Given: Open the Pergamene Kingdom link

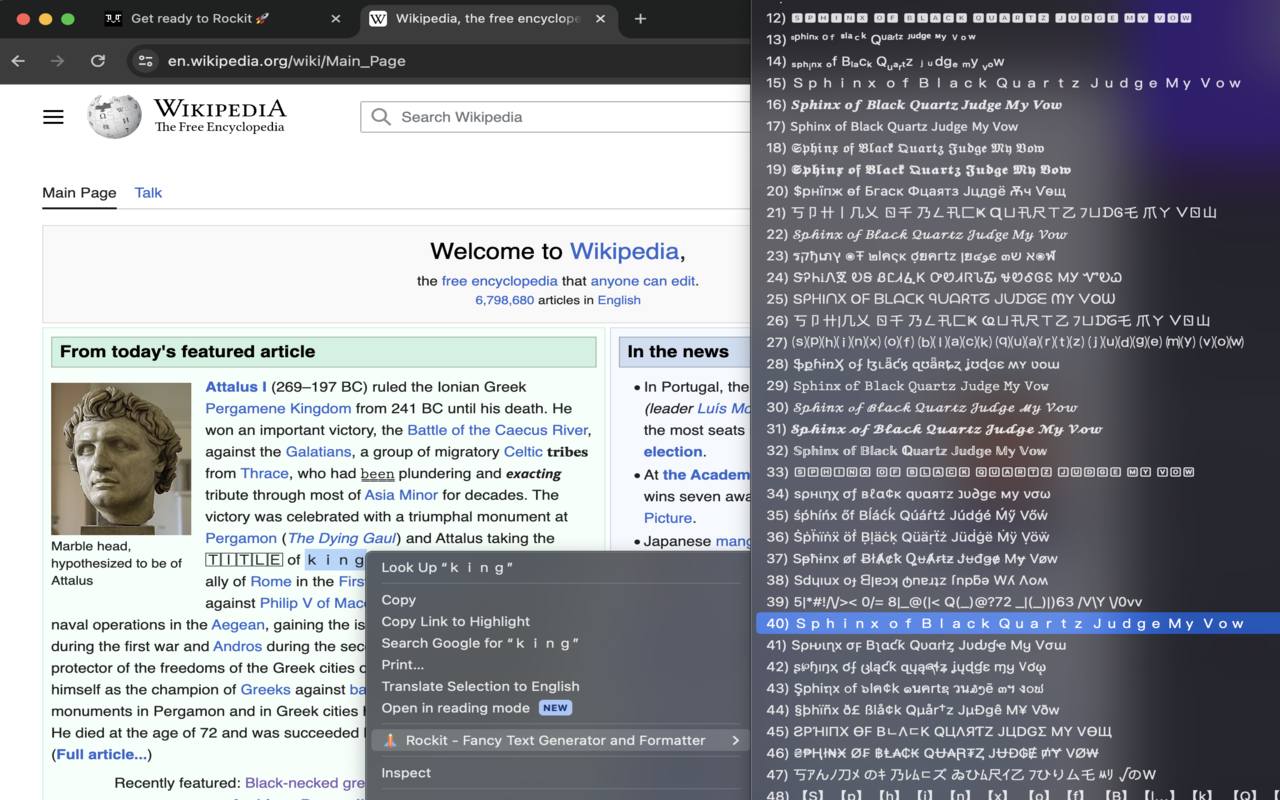Looking at the screenshot, I should [x=278, y=408].
